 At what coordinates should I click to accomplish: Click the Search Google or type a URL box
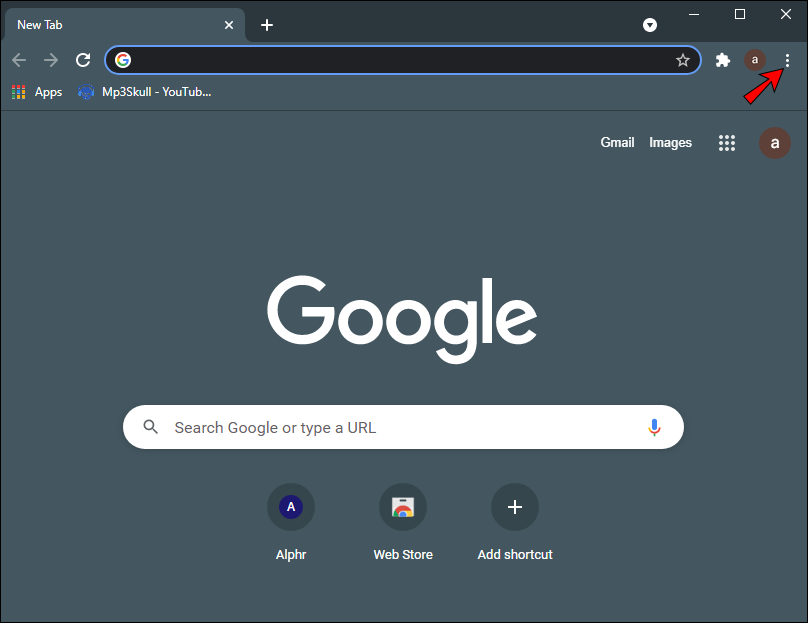pos(403,427)
